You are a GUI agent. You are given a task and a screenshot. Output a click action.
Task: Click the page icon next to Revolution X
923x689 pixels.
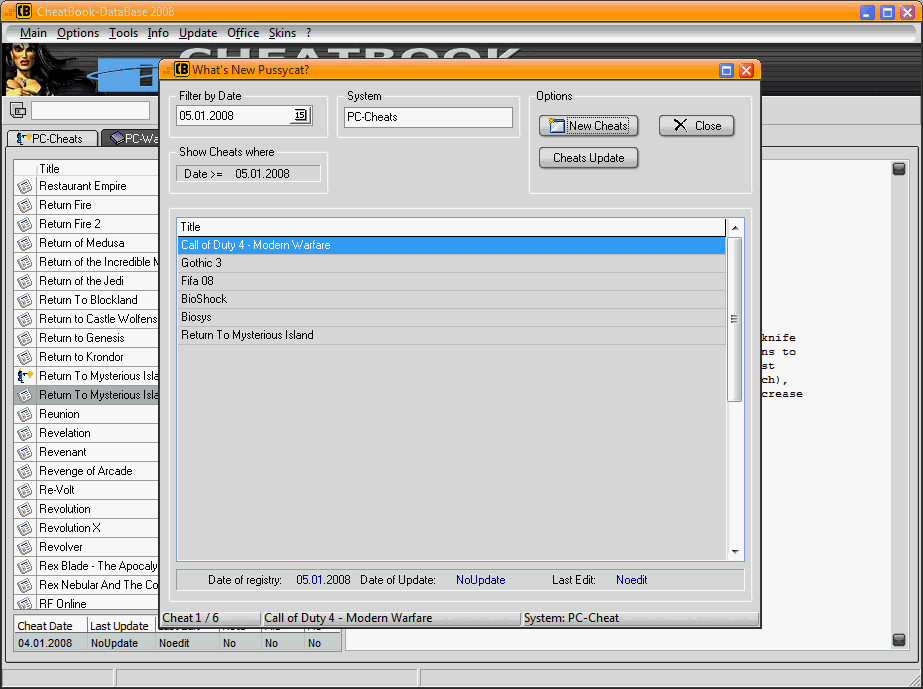(x=25, y=528)
